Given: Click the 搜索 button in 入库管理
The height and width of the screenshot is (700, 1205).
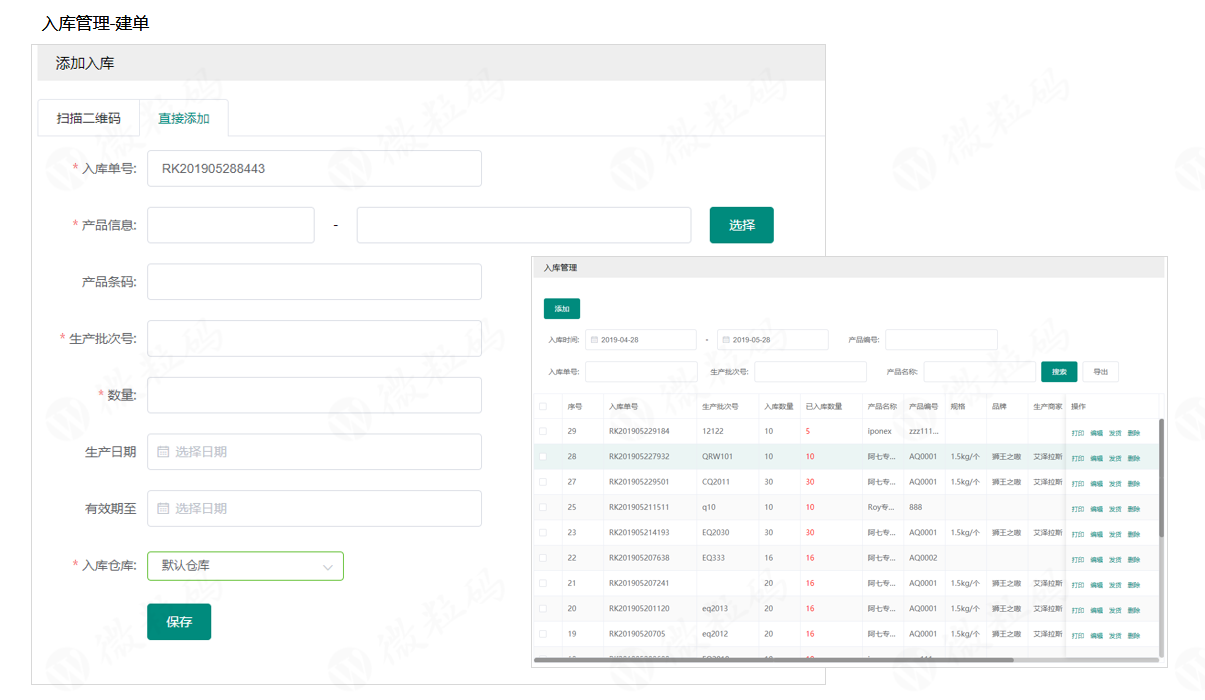Looking at the screenshot, I should point(1058,372).
